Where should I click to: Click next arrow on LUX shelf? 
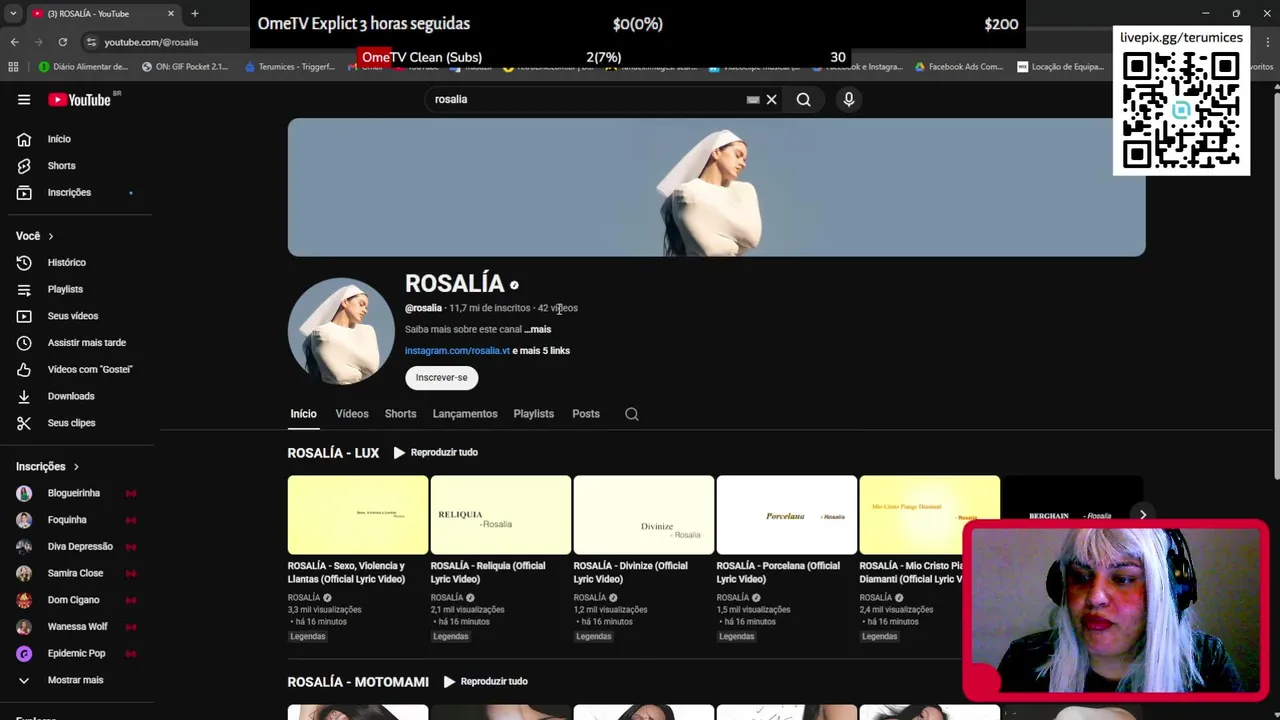point(1143,515)
